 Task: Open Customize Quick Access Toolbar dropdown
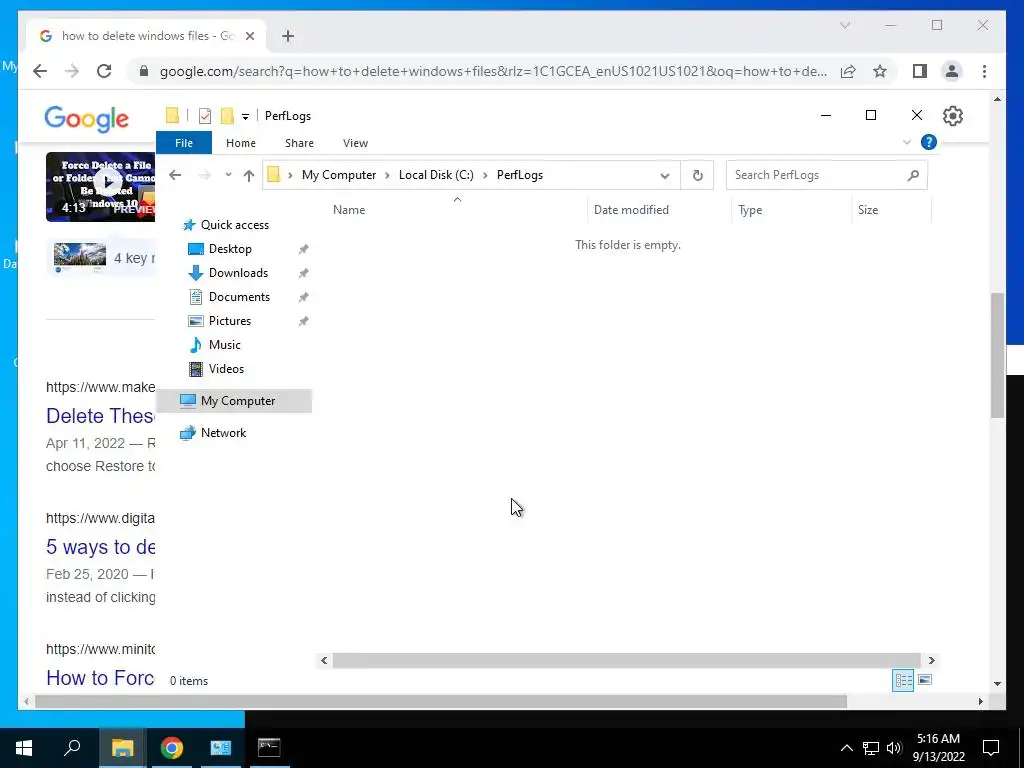pos(245,117)
